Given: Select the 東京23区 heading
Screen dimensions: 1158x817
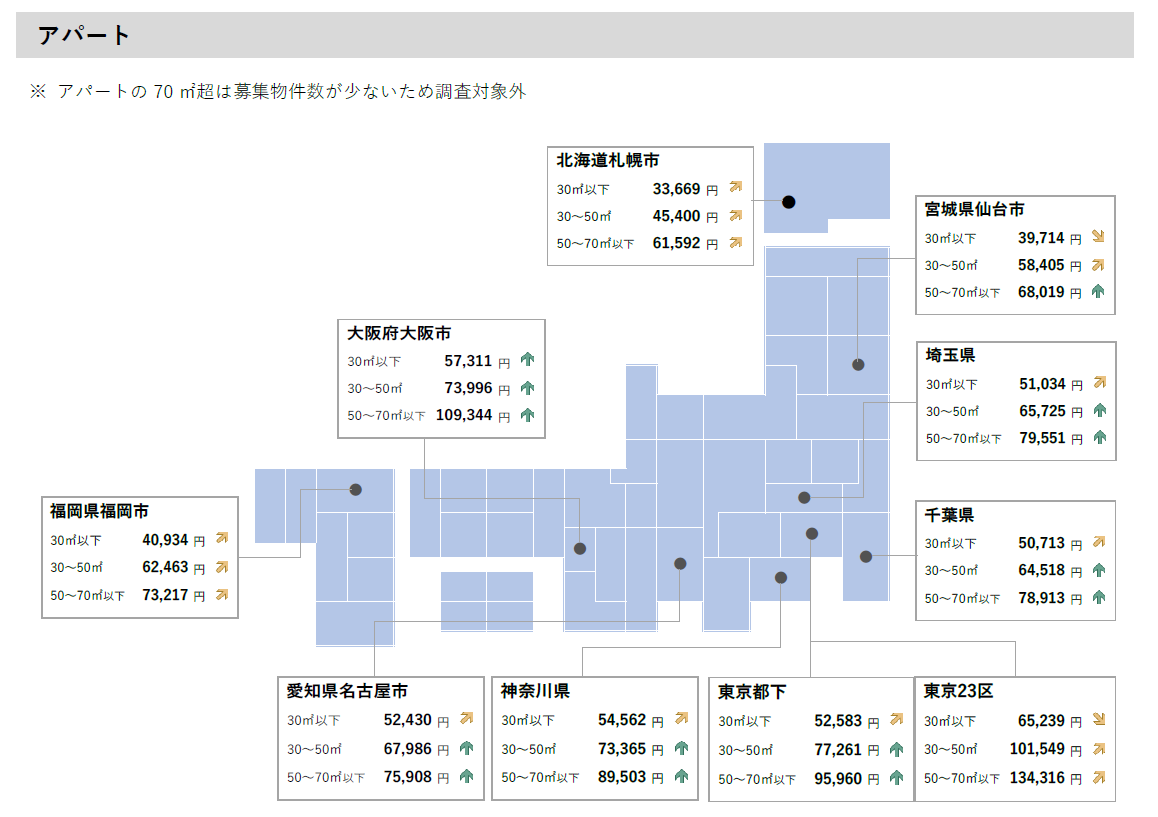Looking at the screenshot, I should click(x=958, y=691).
